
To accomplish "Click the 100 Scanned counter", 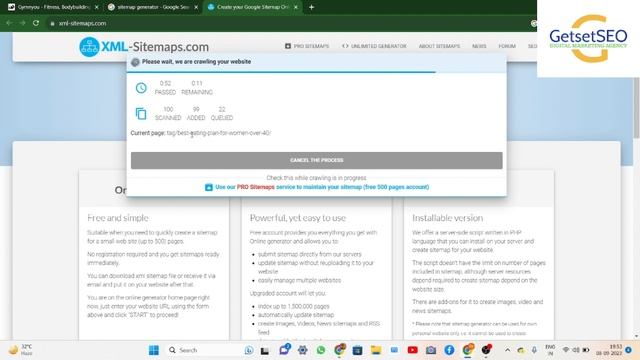I will tap(168, 113).
